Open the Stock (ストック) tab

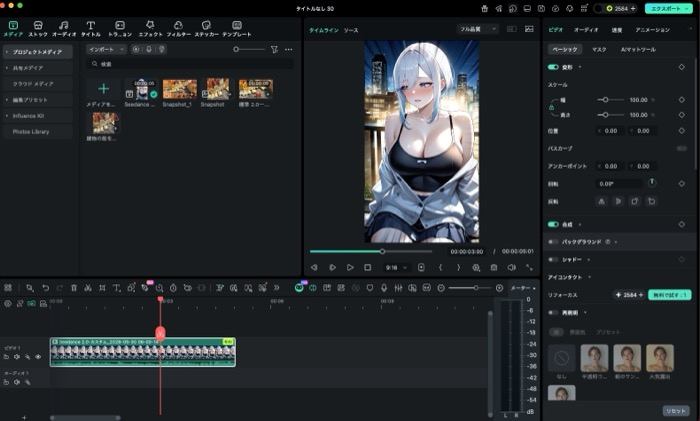coord(38,29)
